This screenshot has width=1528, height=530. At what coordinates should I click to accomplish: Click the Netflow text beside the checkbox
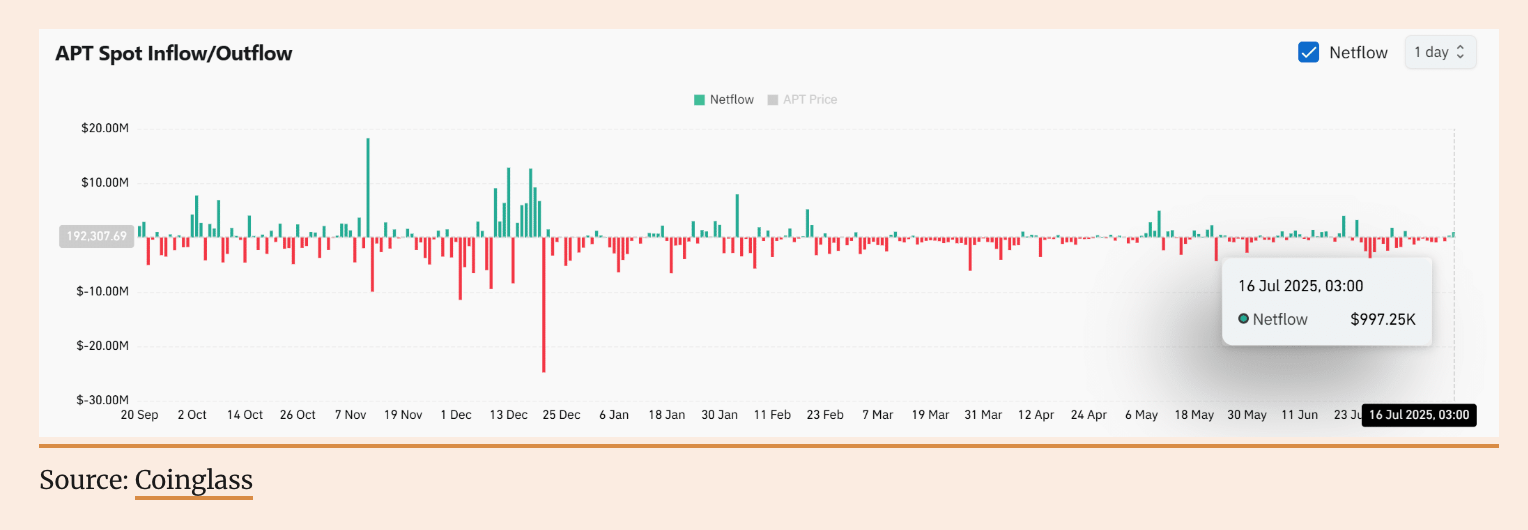1358,53
